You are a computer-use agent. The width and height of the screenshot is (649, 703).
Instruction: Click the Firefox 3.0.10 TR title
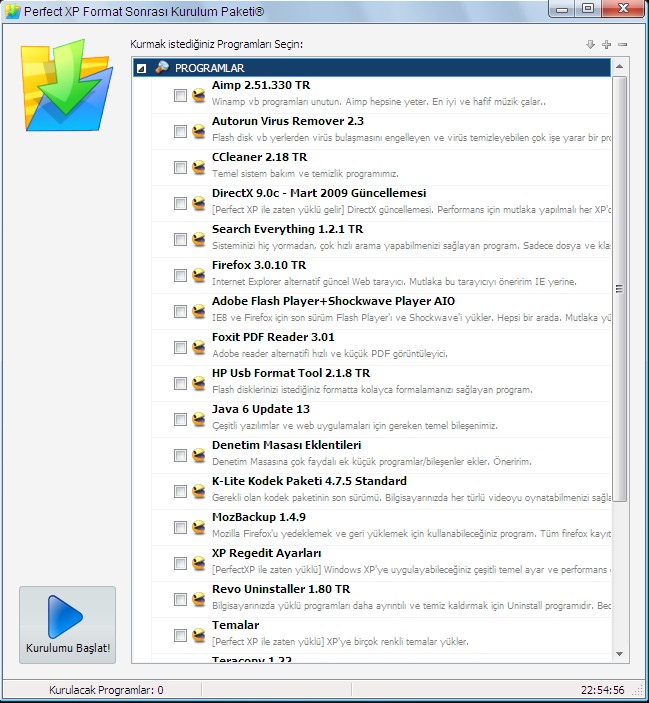point(259,265)
